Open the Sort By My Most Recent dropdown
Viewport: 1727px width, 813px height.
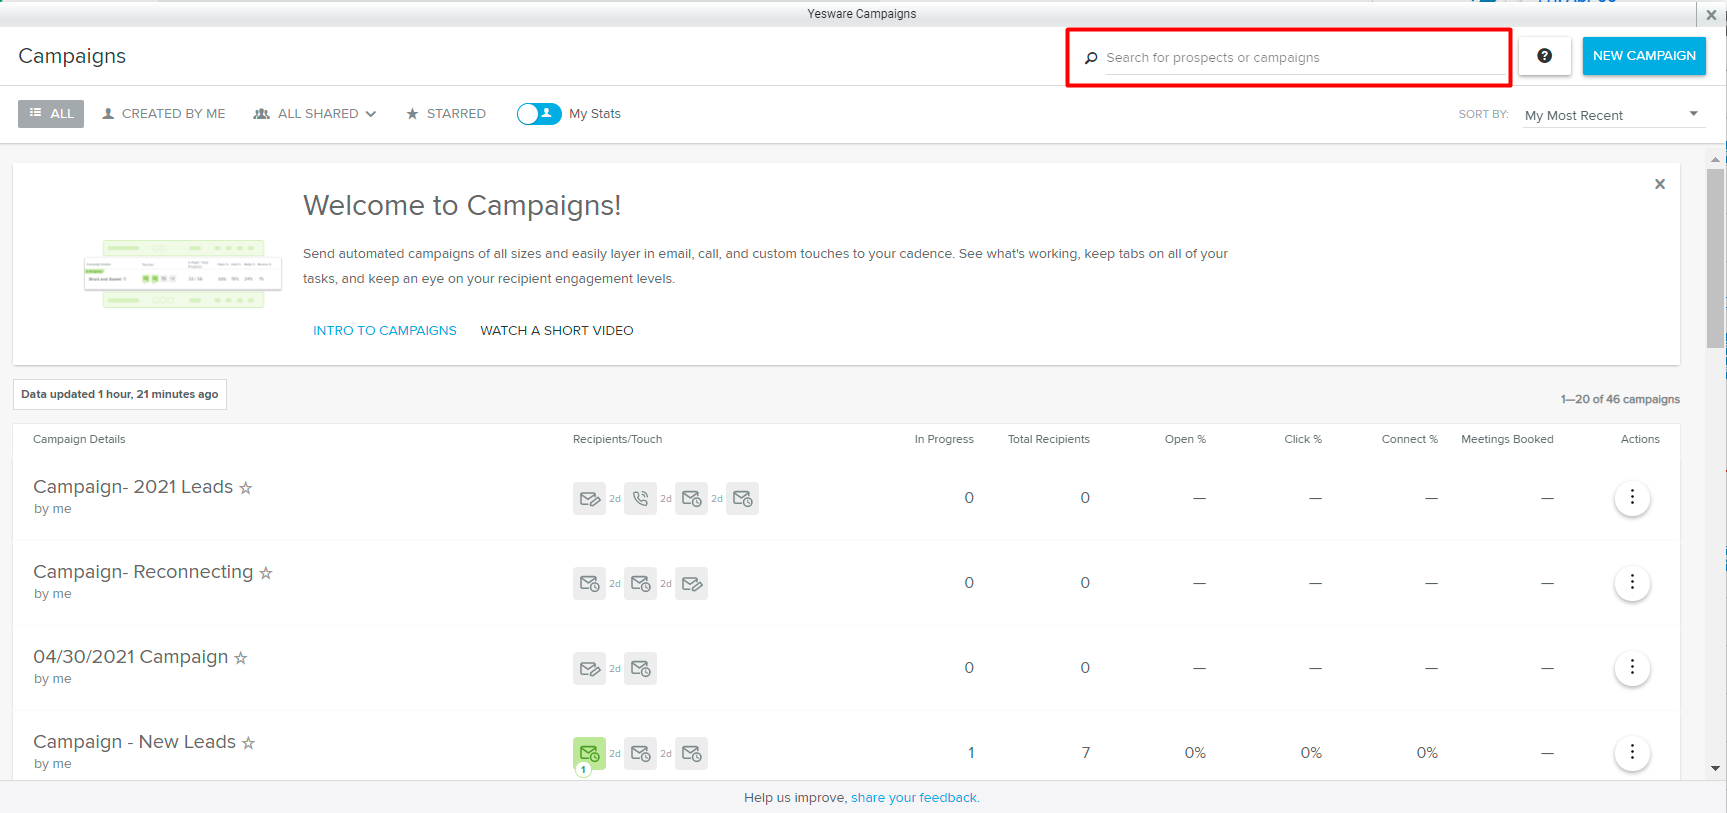coord(1612,115)
